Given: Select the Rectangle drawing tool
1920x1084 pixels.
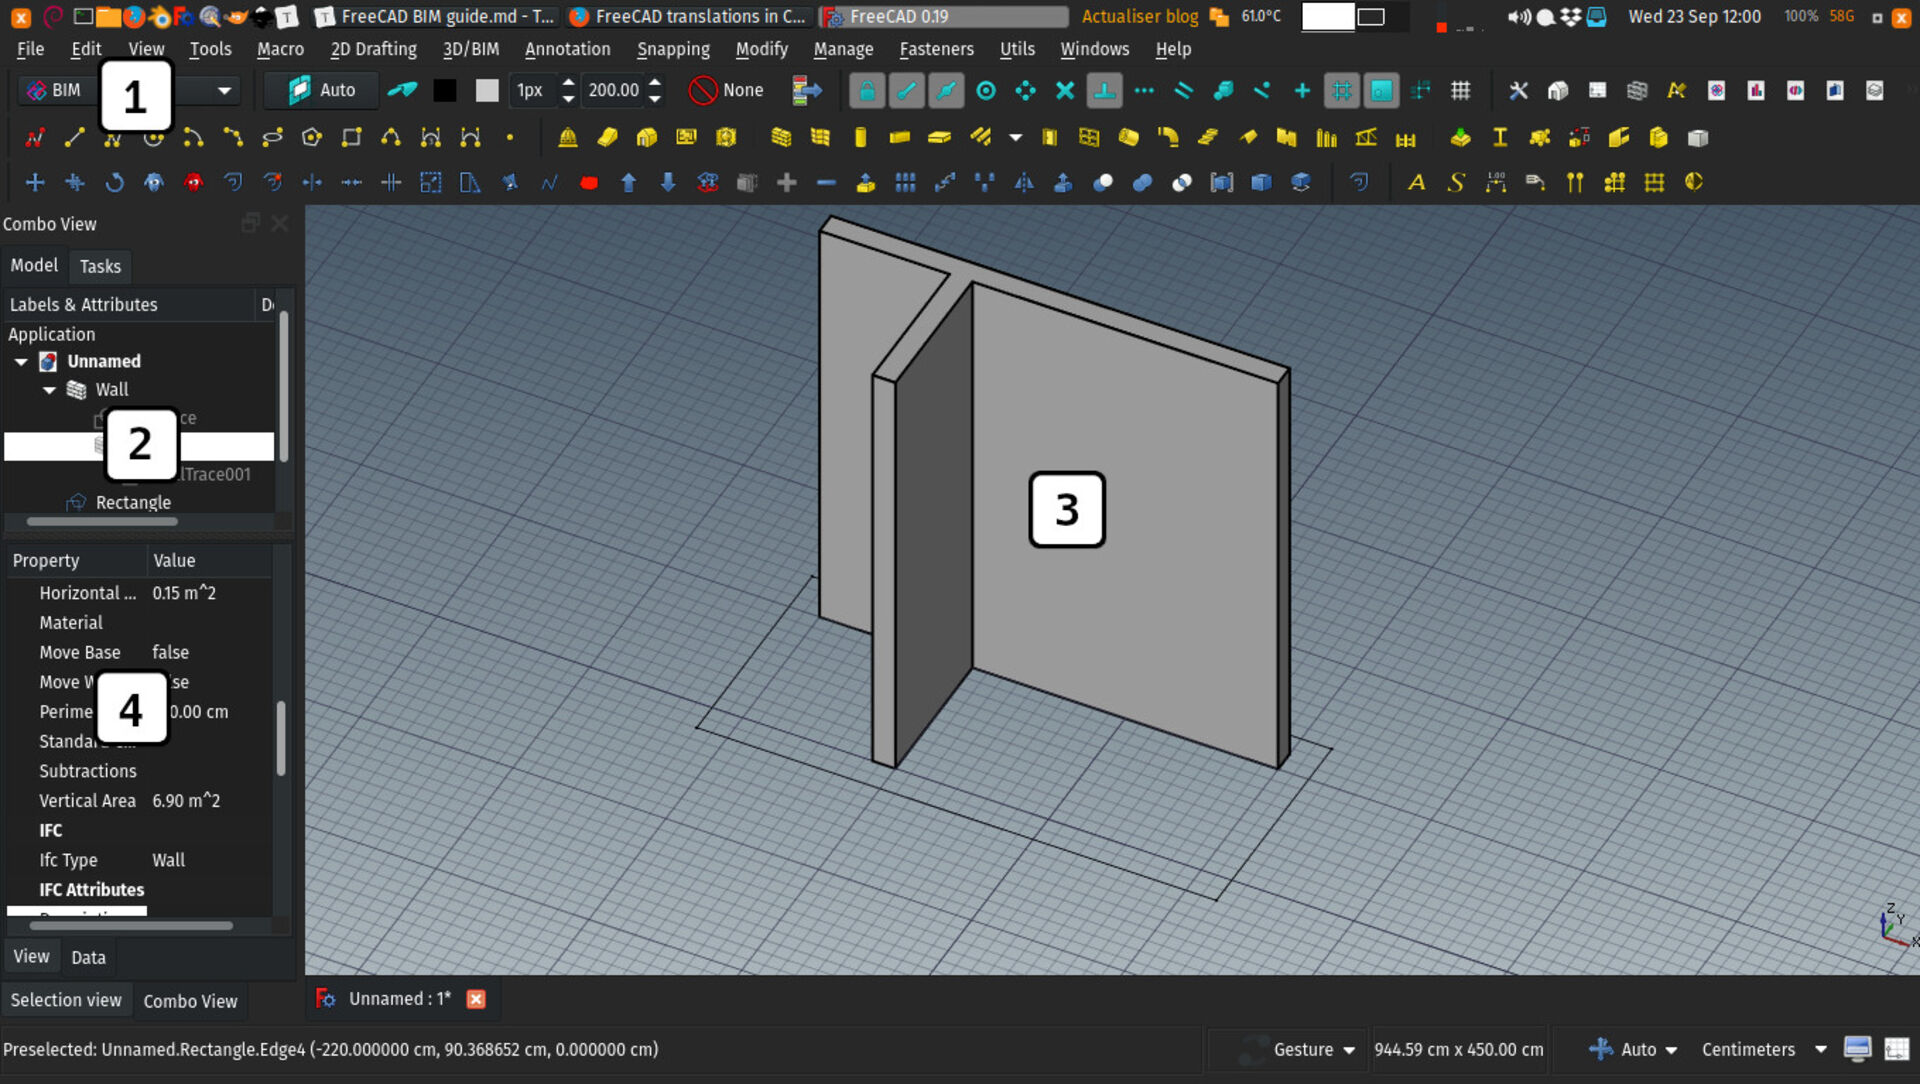Looking at the screenshot, I should coord(351,138).
